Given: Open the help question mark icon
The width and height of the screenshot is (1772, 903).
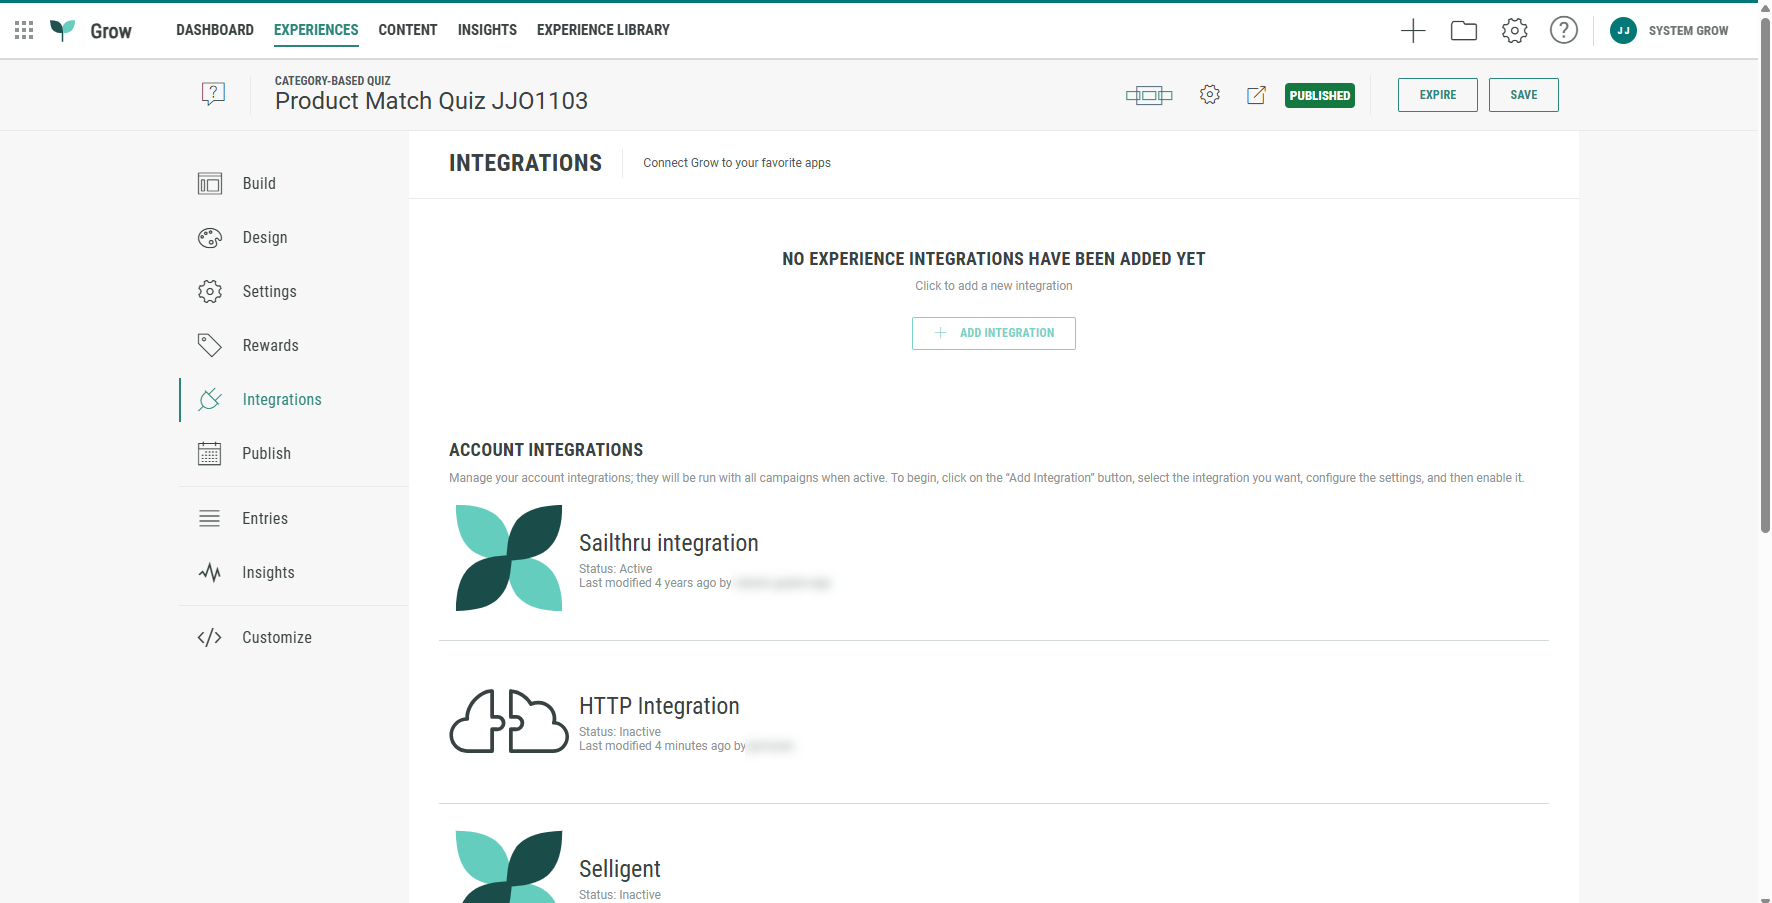Looking at the screenshot, I should [x=1563, y=30].
